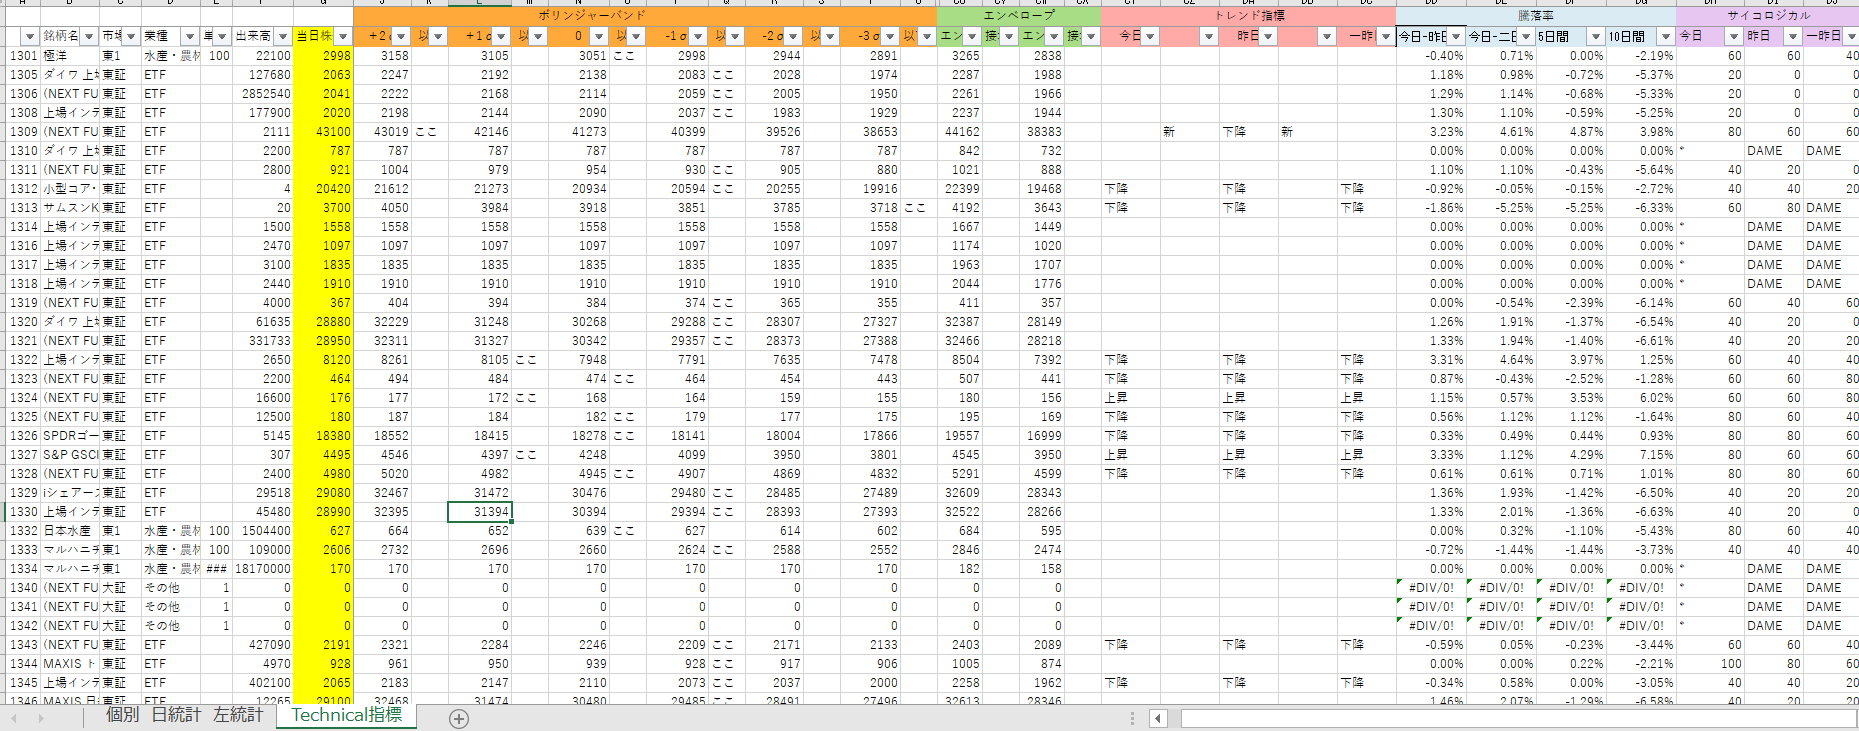Select the 331733 volume cell in row 1321
The width and height of the screenshot is (1859, 731).
(263, 341)
